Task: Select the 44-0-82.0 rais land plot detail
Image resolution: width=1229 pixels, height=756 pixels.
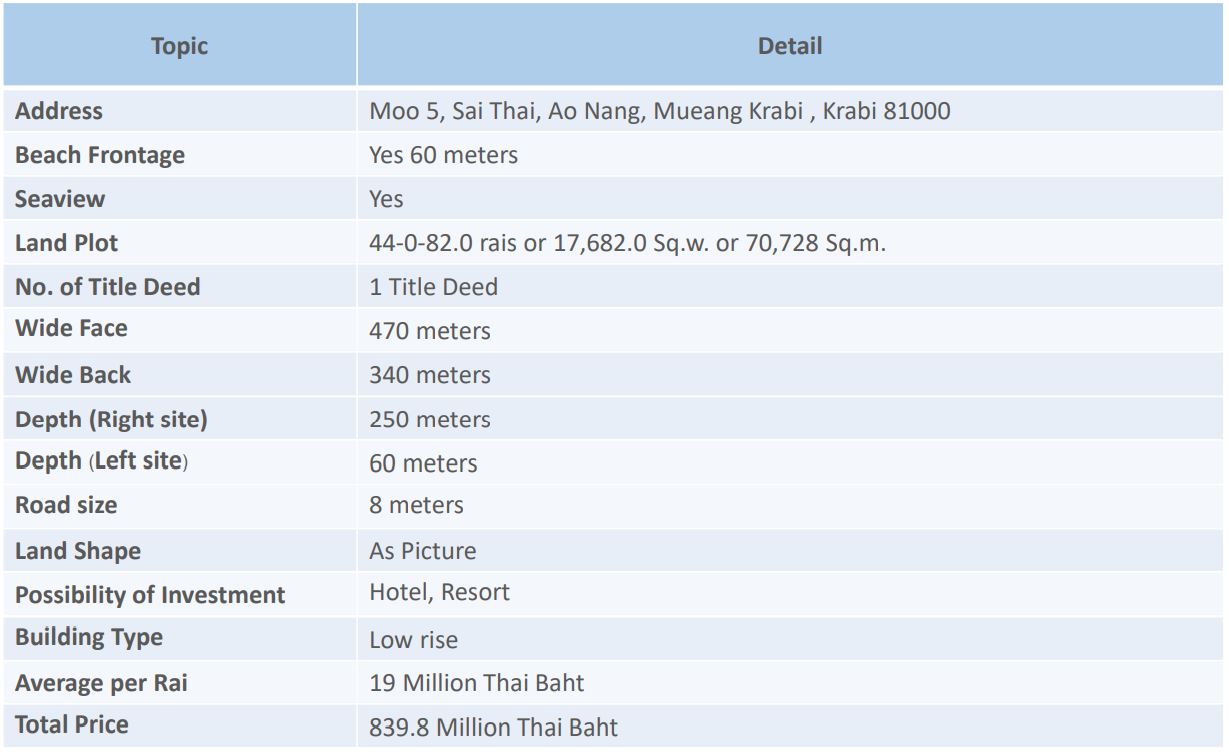Action: 627,243
